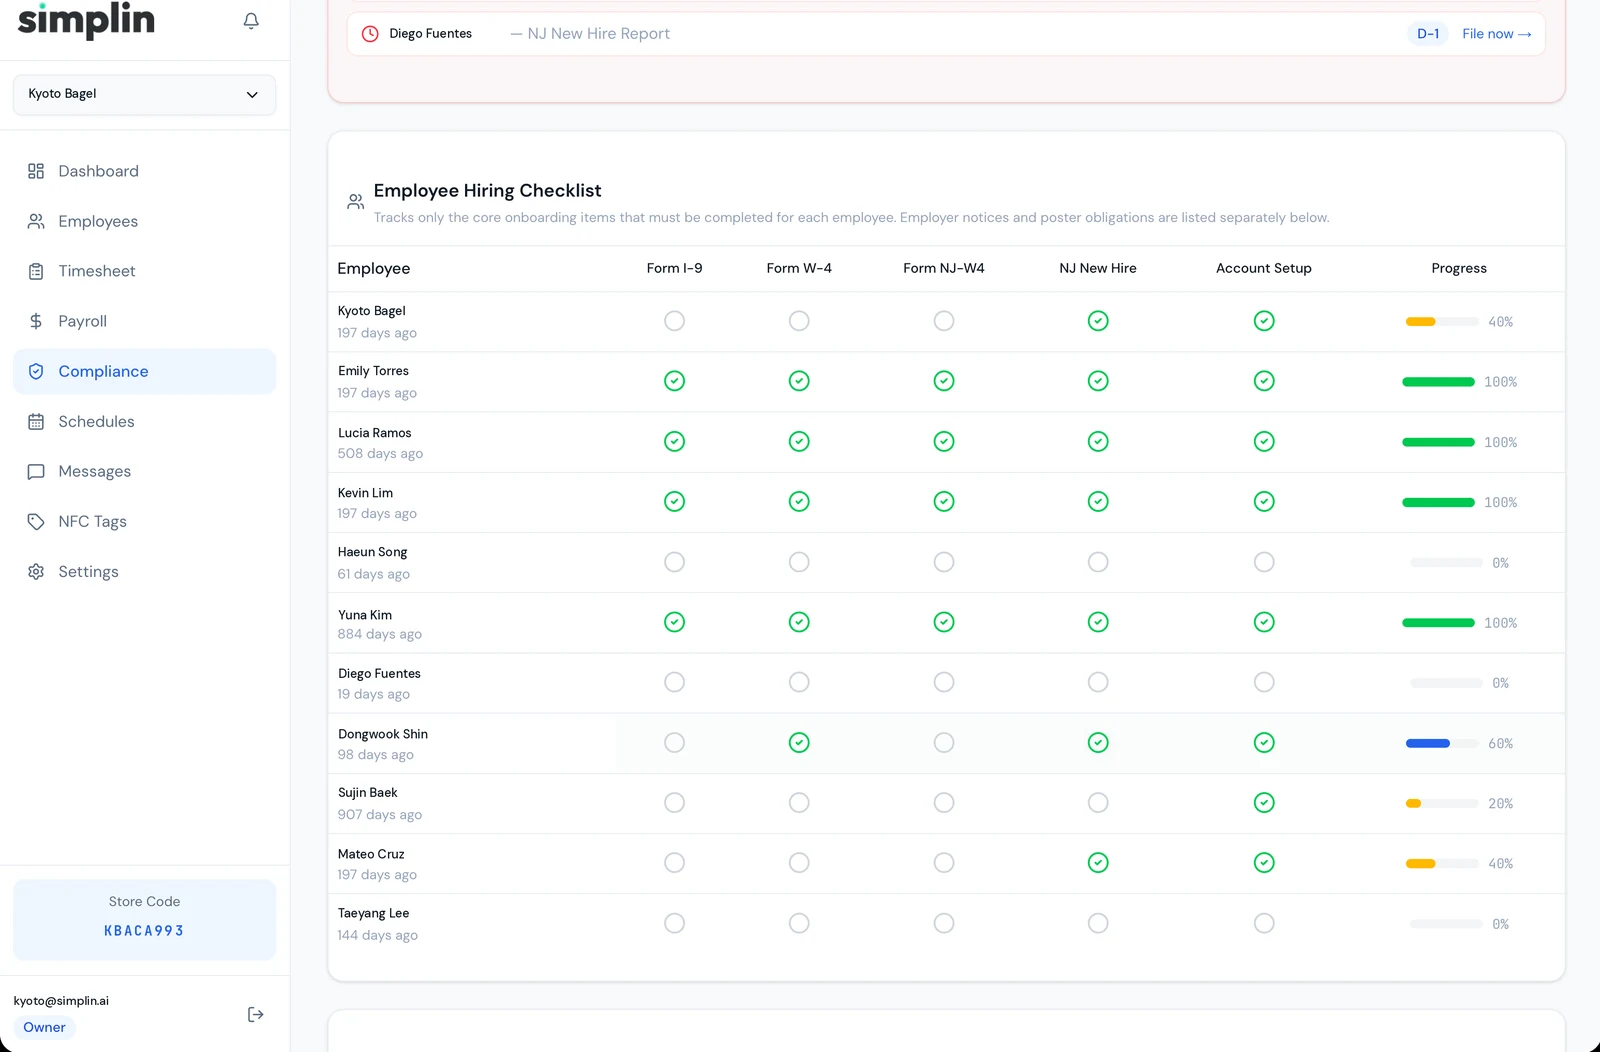This screenshot has height=1052, width=1600.
Task: Click Account Setup column header
Action: (x=1264, y=268)
